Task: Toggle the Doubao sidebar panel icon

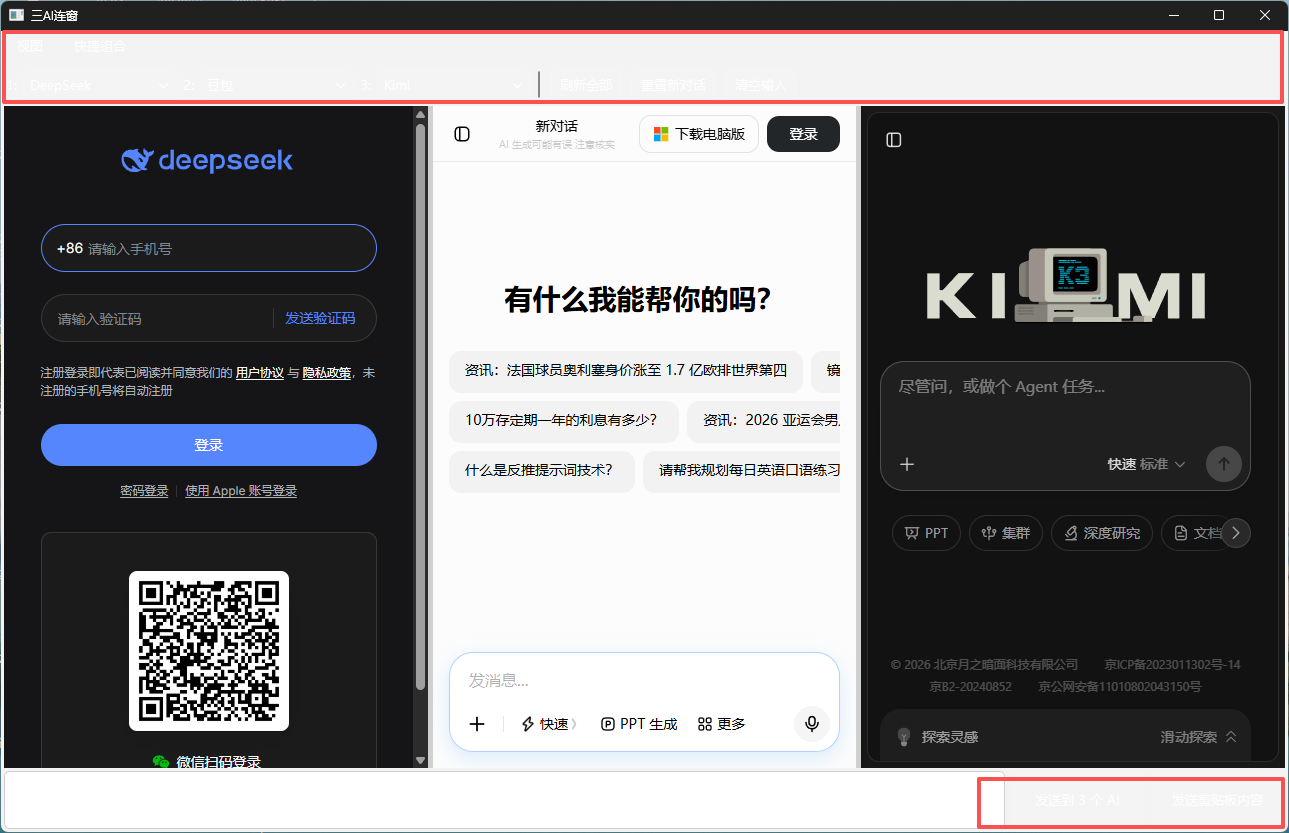Action: [x=462, y=134]
